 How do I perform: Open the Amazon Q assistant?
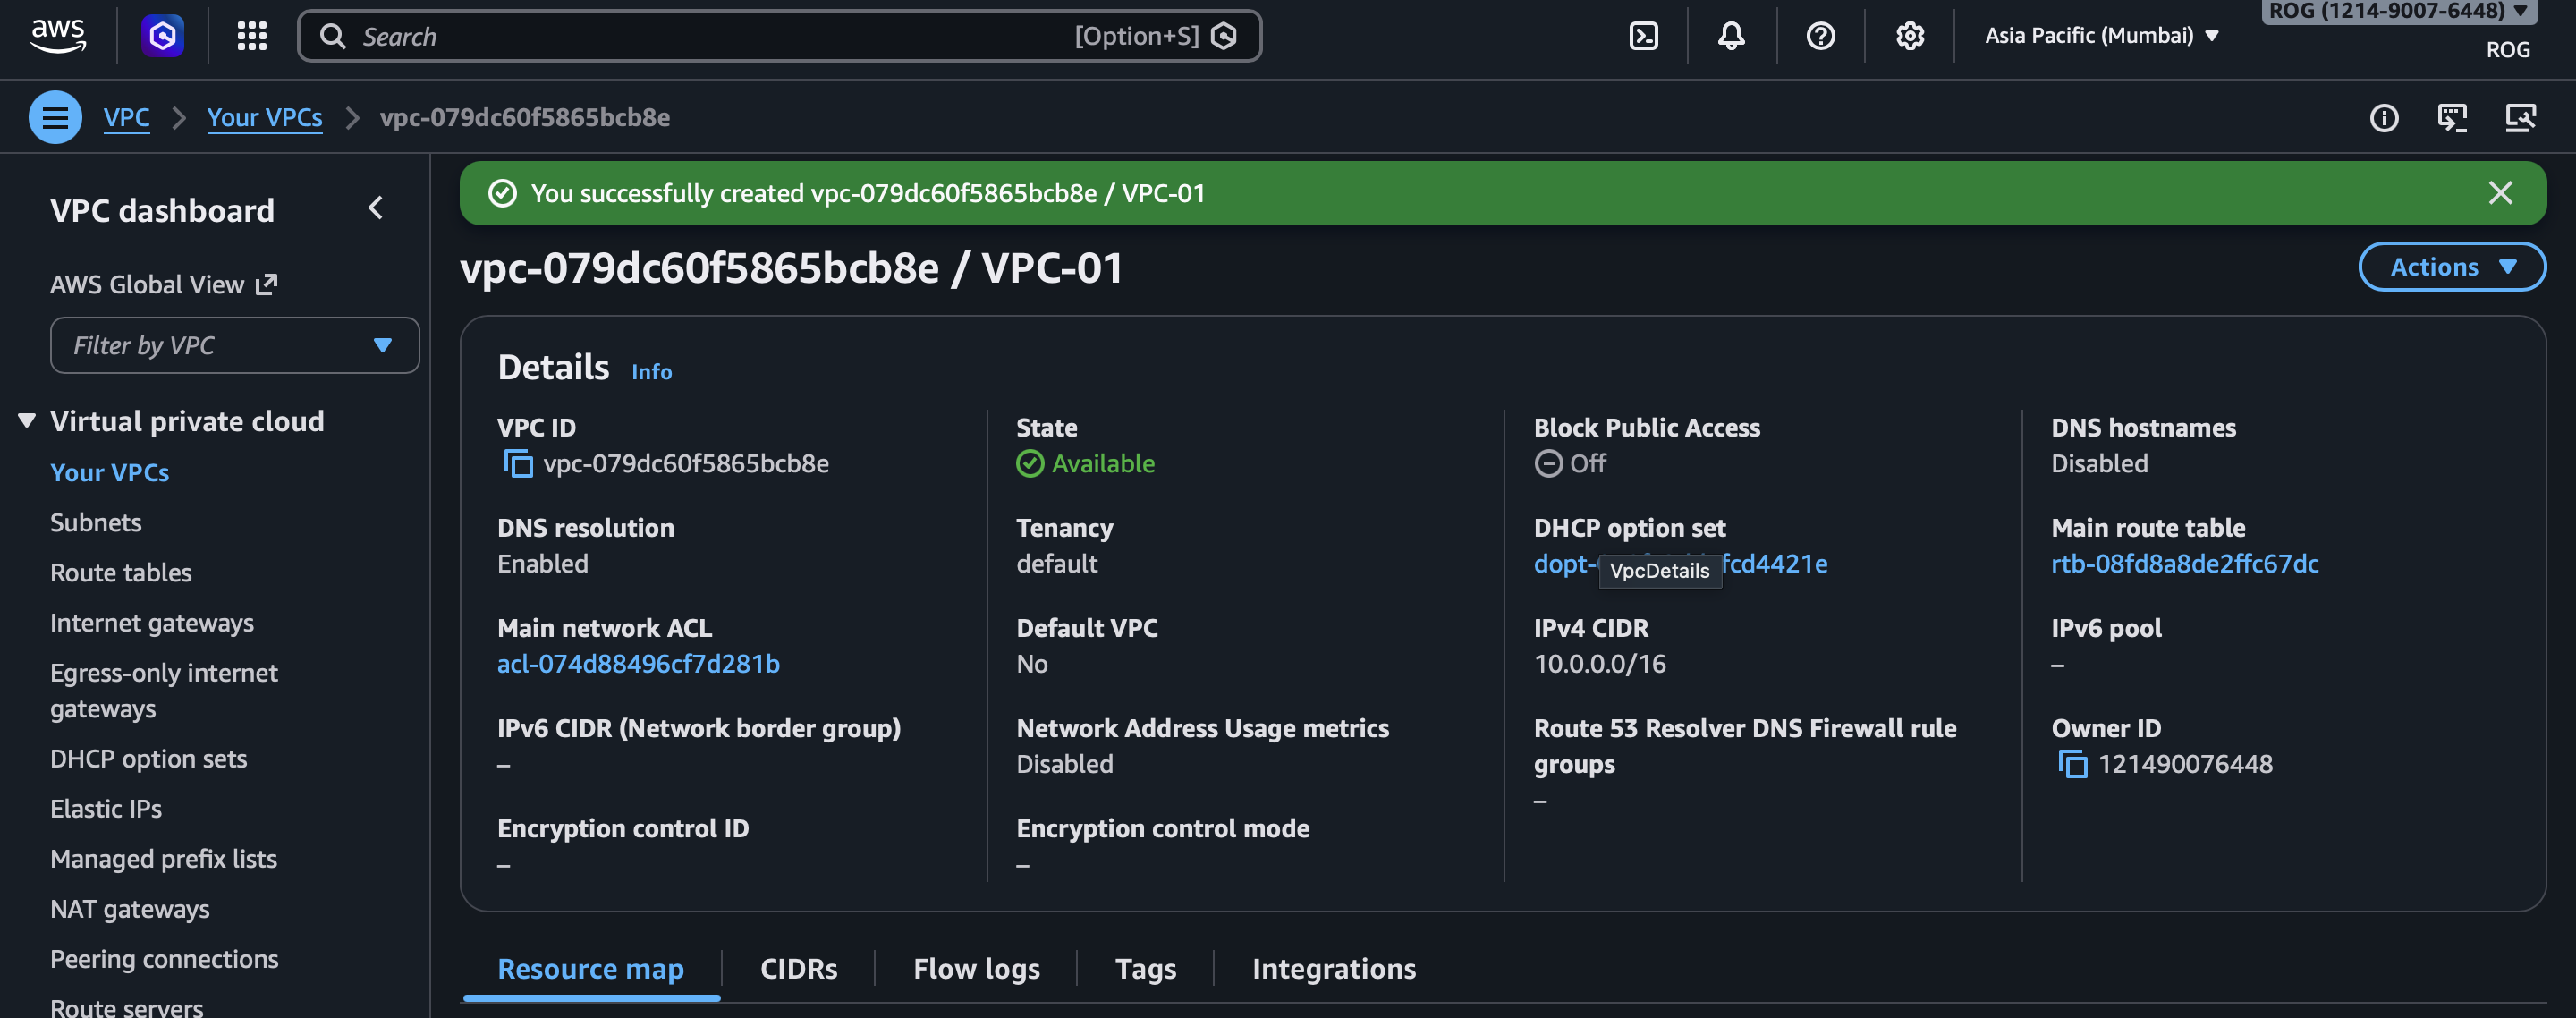click(163, 36)
